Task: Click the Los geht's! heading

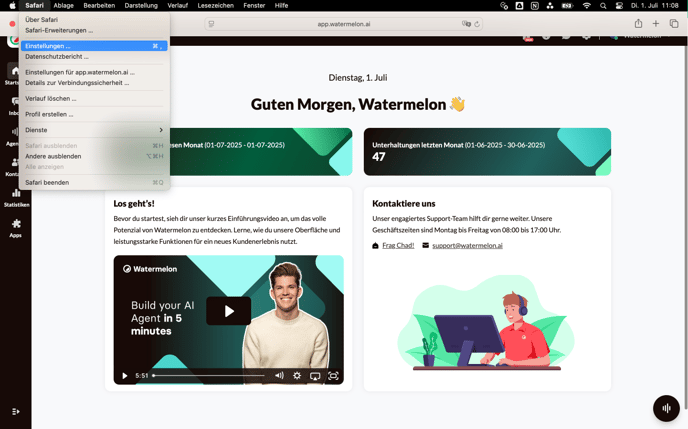Action: 134,204
